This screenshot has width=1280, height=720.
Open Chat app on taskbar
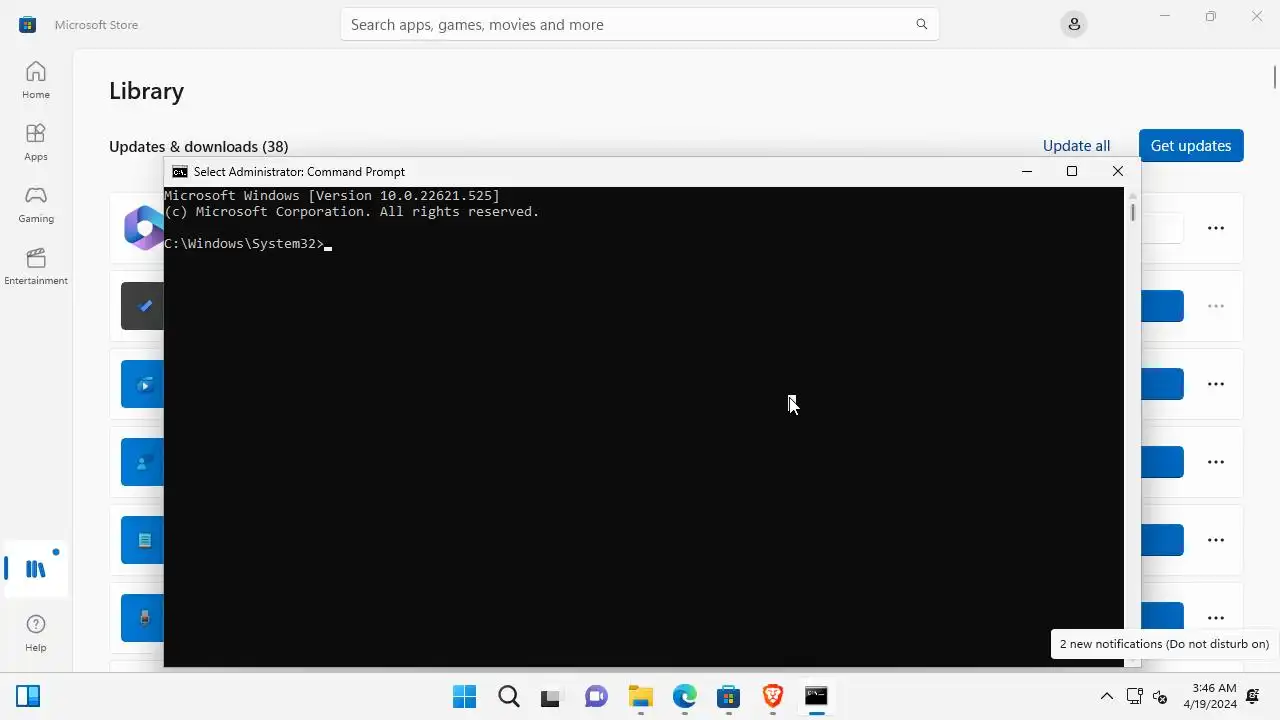596,696
